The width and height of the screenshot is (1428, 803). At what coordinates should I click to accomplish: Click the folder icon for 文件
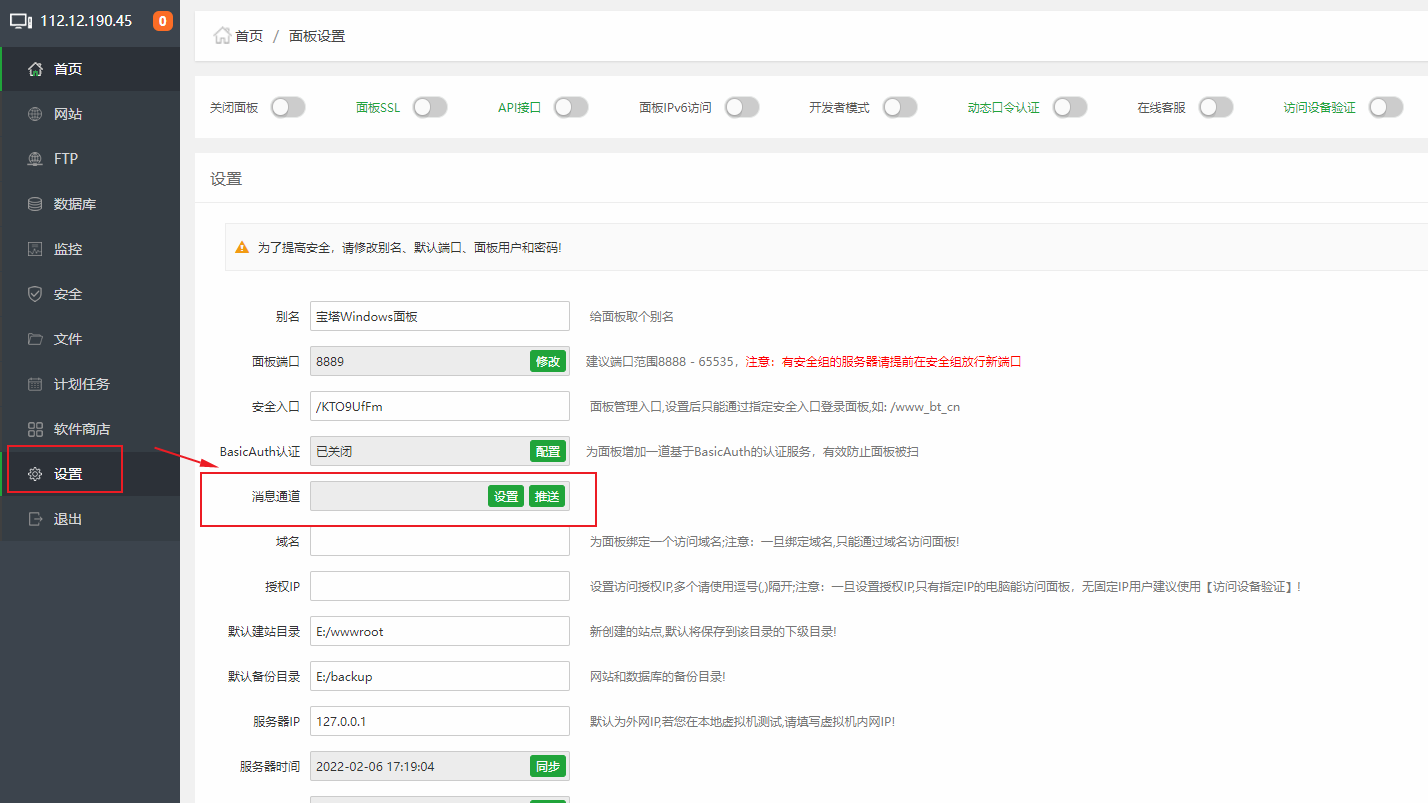35,339
